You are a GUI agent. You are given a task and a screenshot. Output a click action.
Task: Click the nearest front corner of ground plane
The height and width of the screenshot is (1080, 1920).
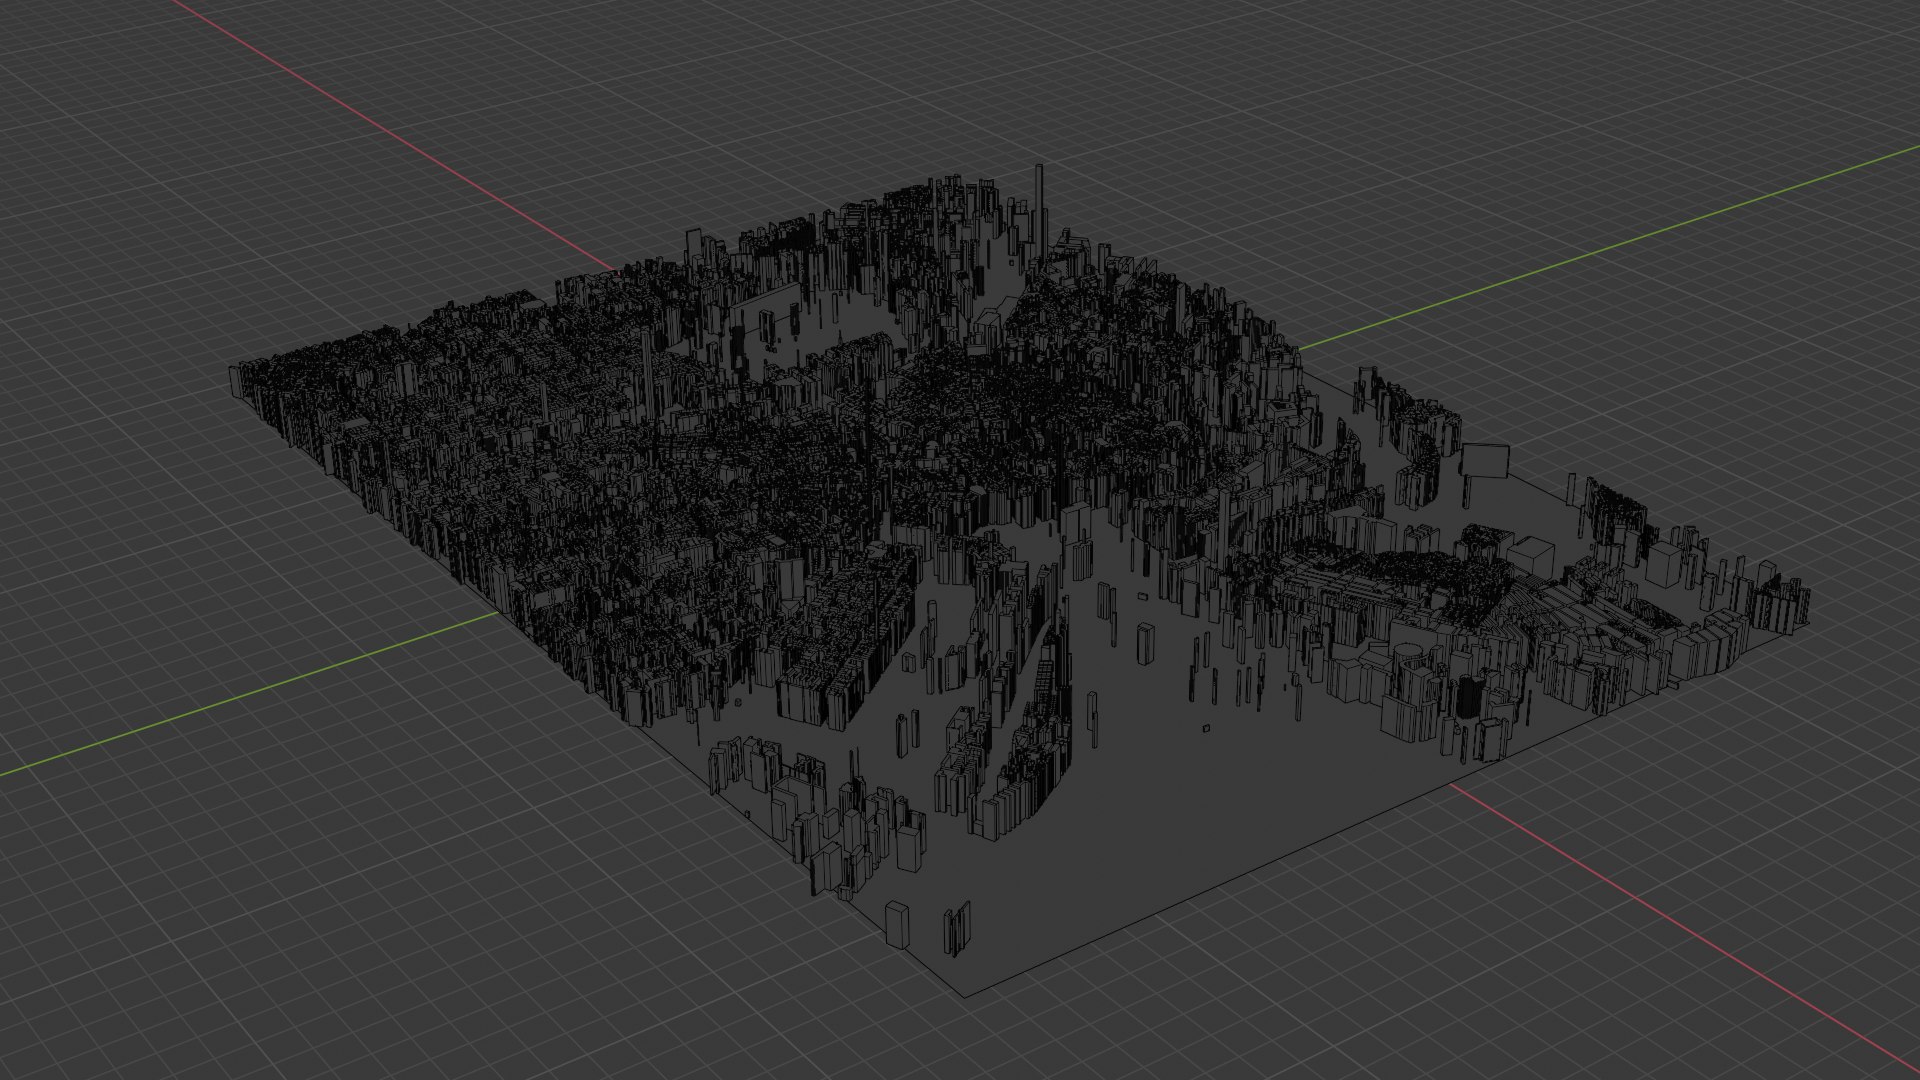click(966, 995)
